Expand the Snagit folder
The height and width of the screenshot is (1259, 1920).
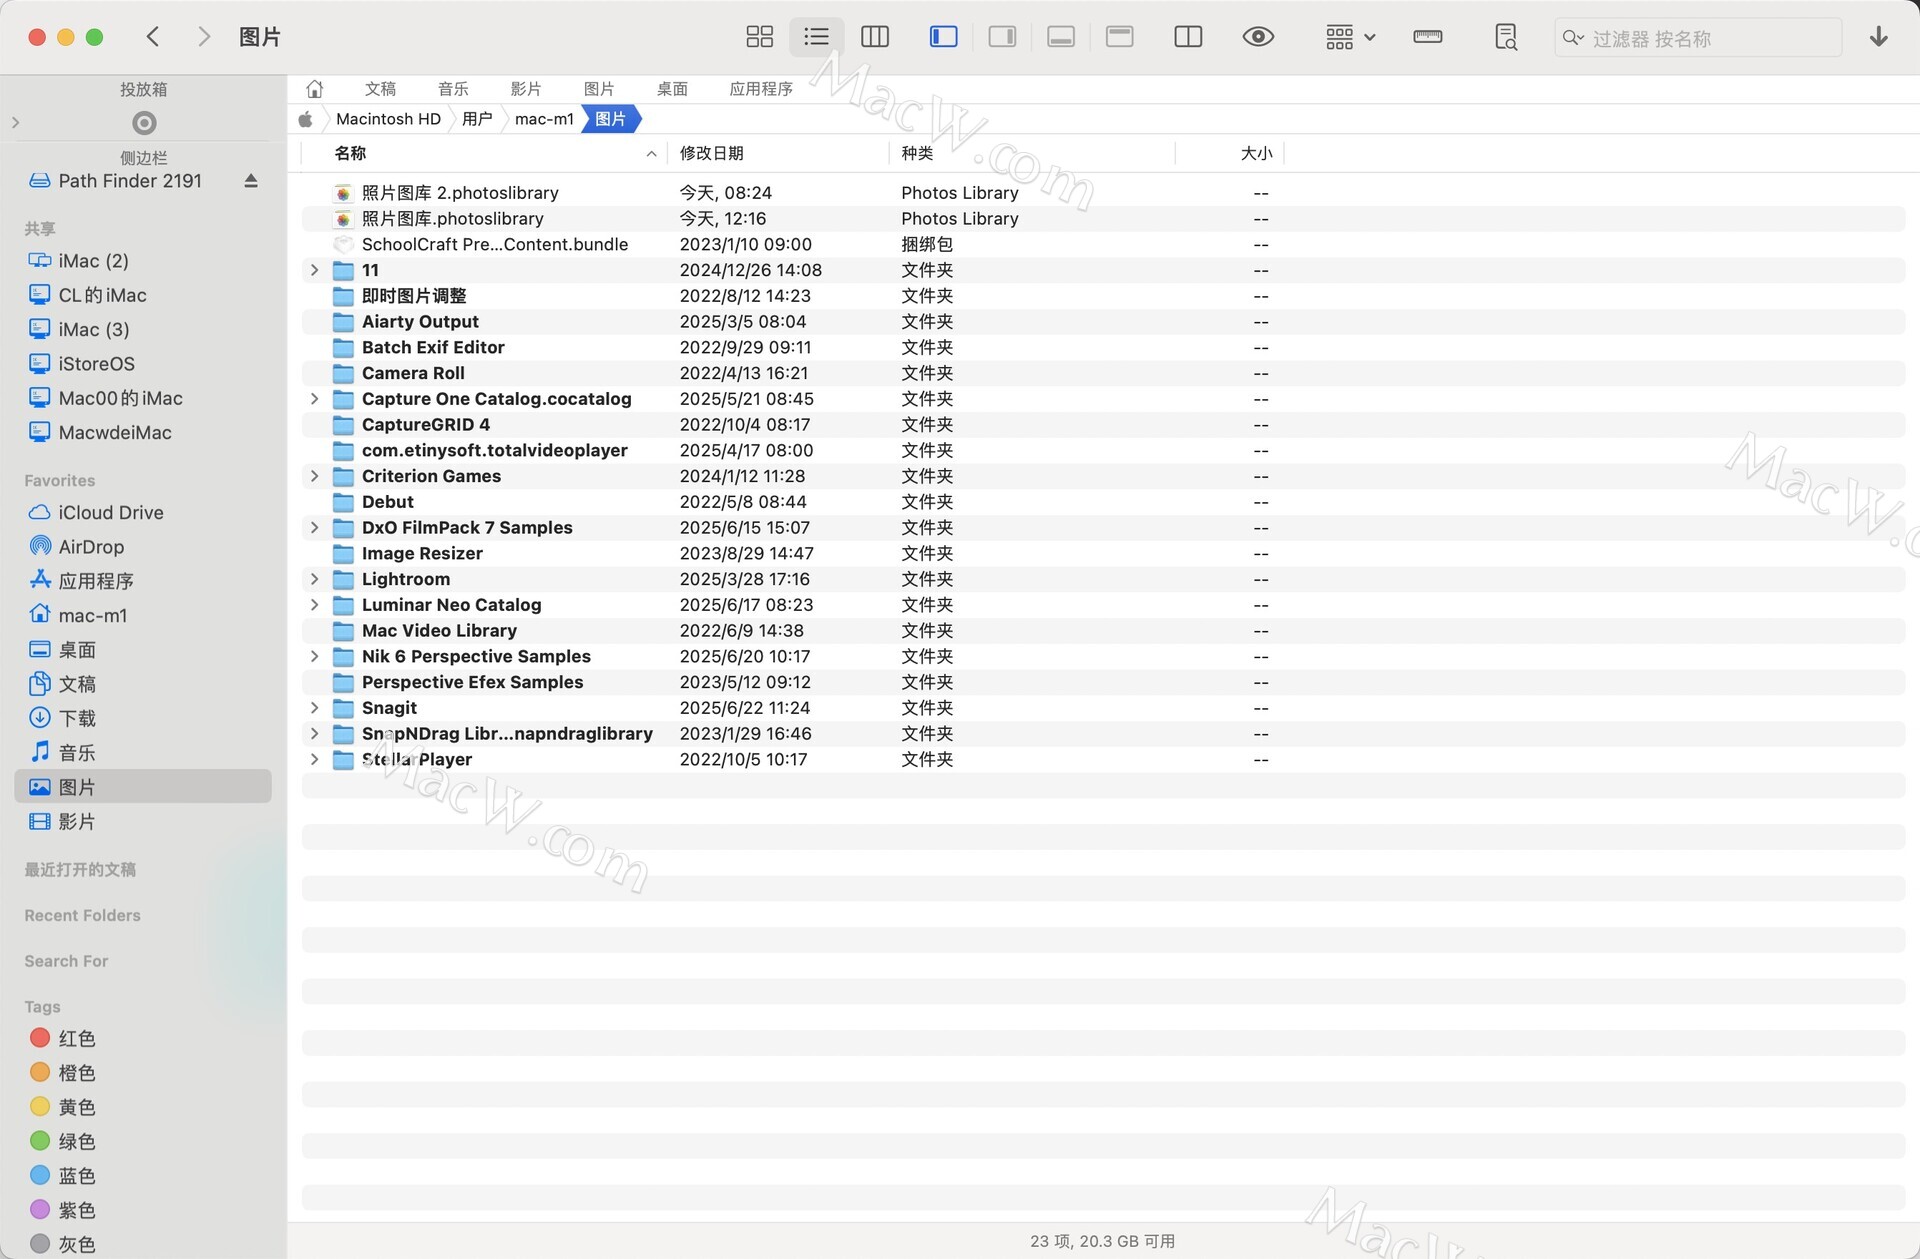point(314,708)
